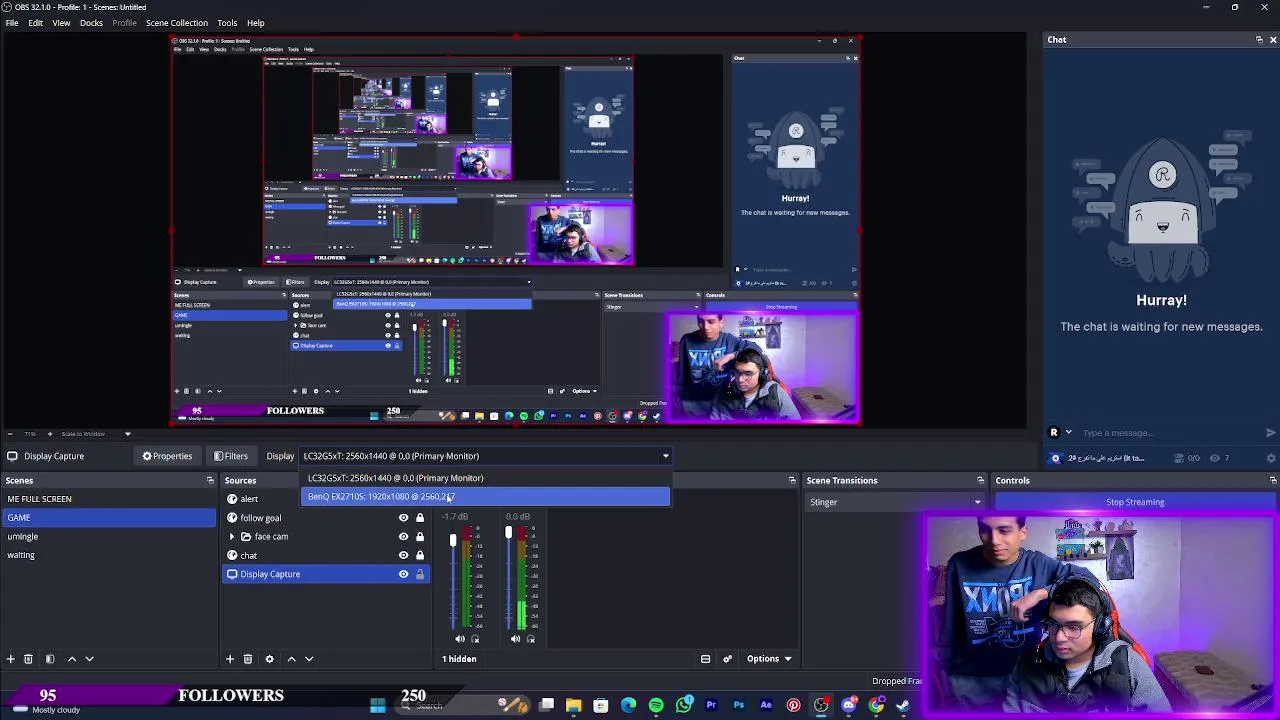Open monitoring settings for first audio channel
Viewport: 1280px width, 720px height.
475,639
